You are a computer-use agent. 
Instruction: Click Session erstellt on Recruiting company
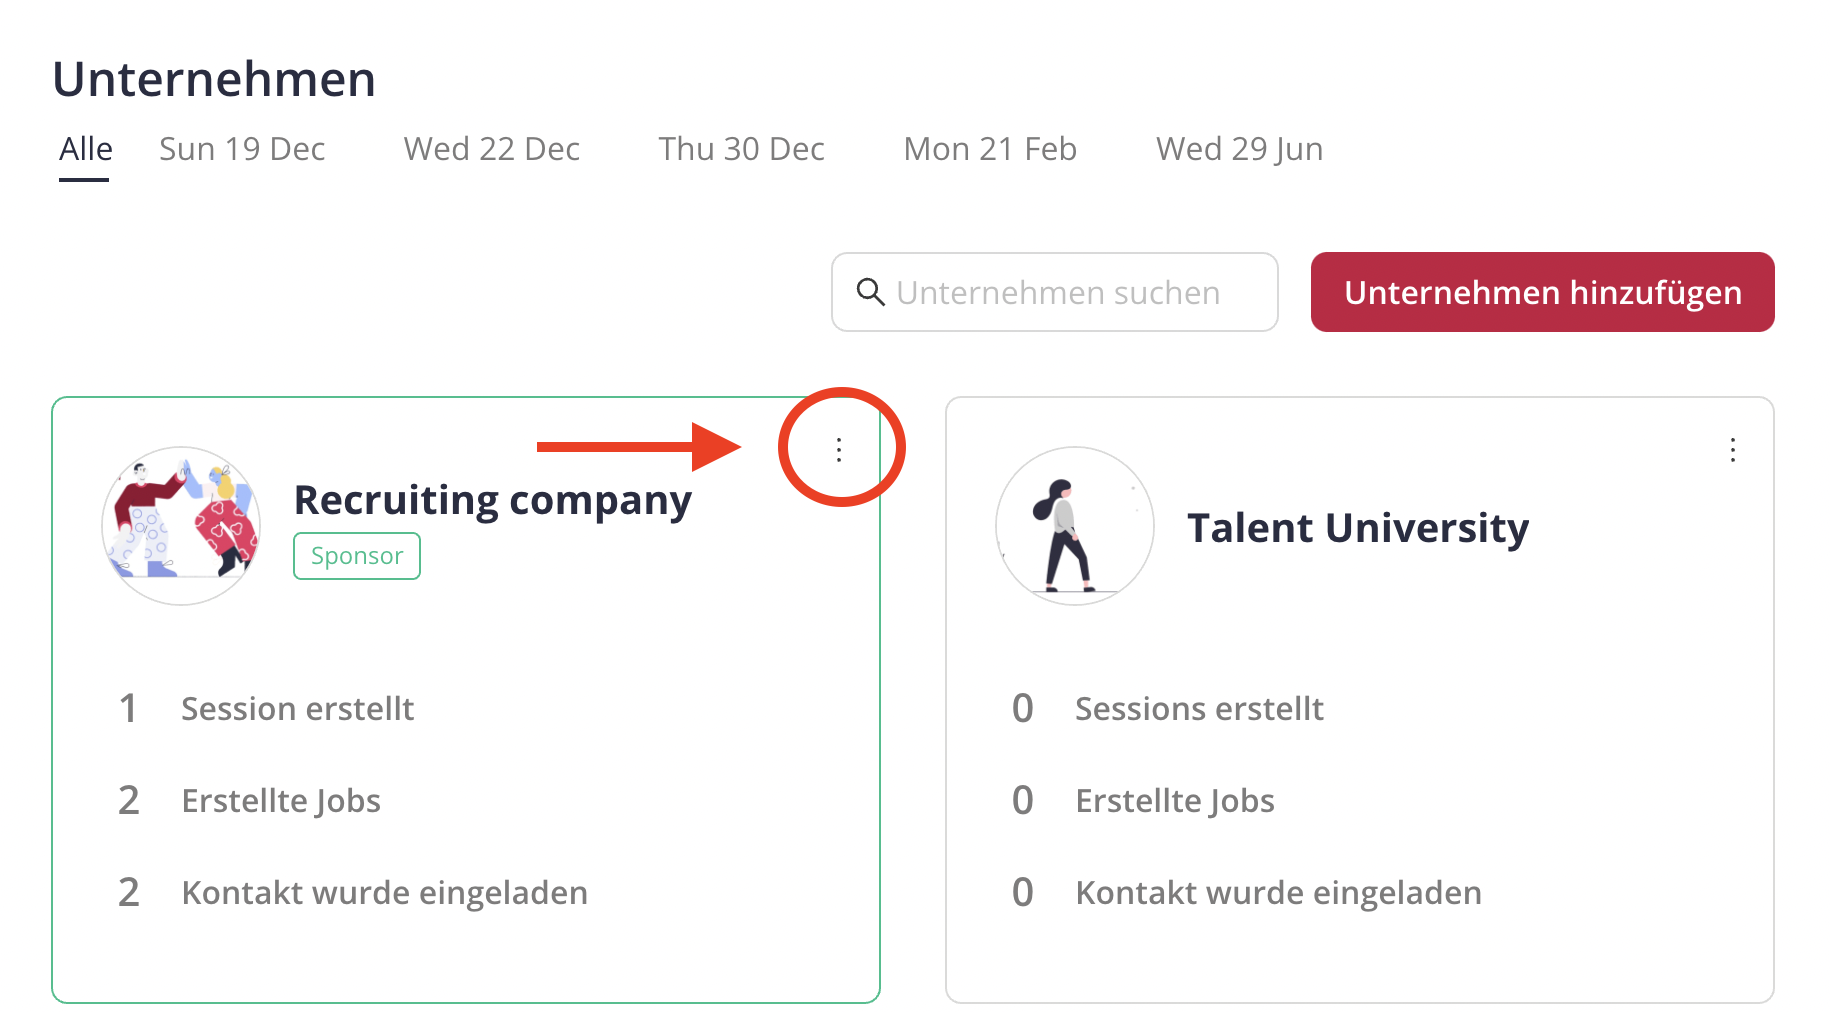pyautogui.click(x=297, y=709)
